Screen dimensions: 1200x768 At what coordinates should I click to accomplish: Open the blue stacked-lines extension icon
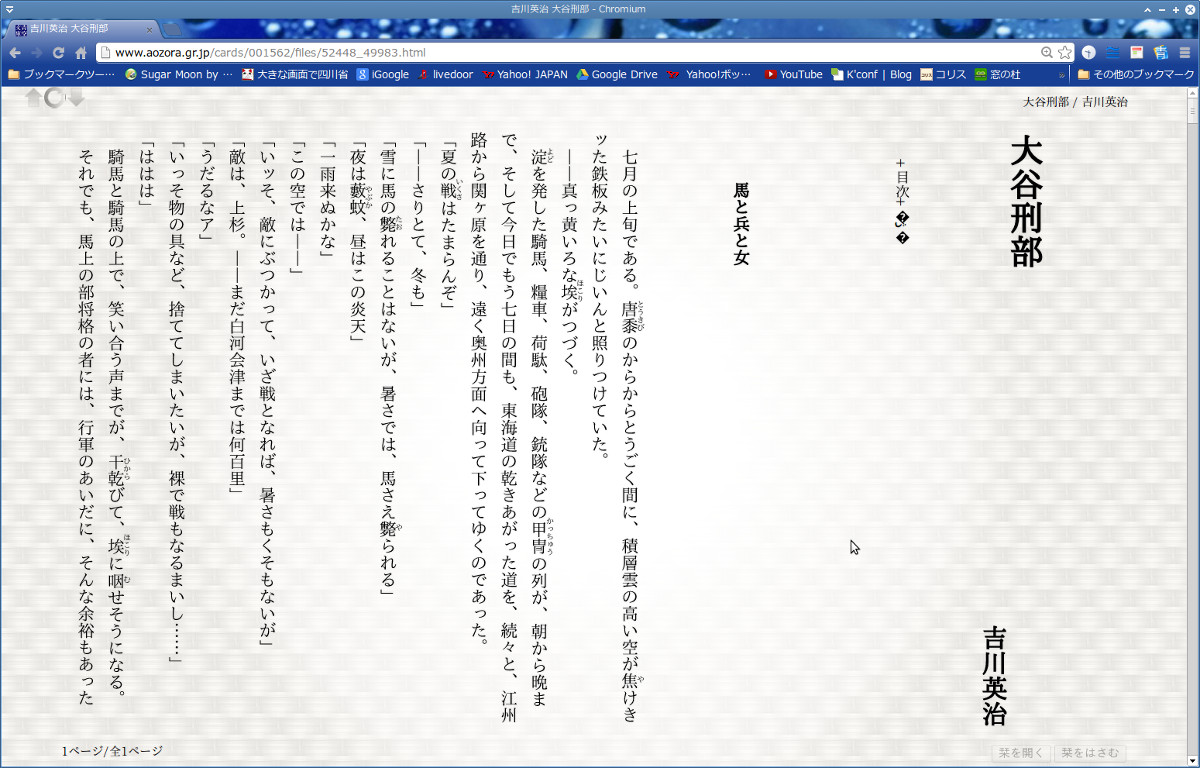click(x=1112, y=52)
